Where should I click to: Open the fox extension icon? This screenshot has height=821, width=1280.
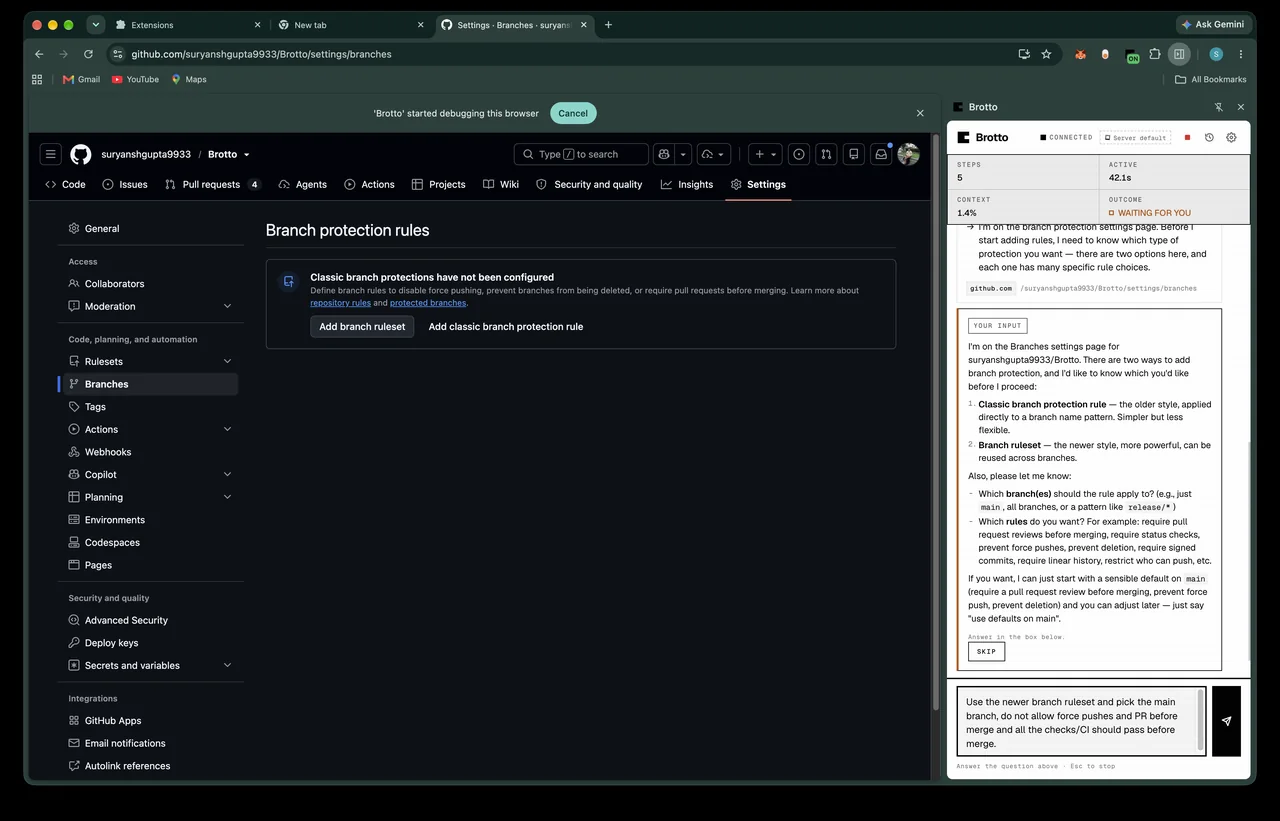pyautogui.click(x=1081, y=55)
